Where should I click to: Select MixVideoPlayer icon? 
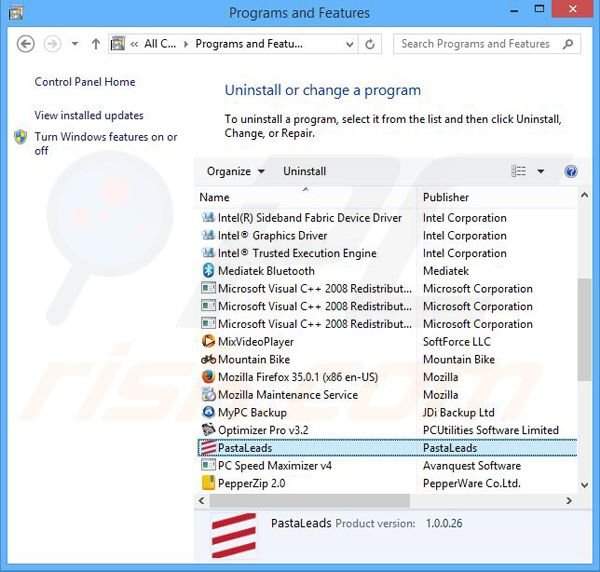(x=208, y=341)
